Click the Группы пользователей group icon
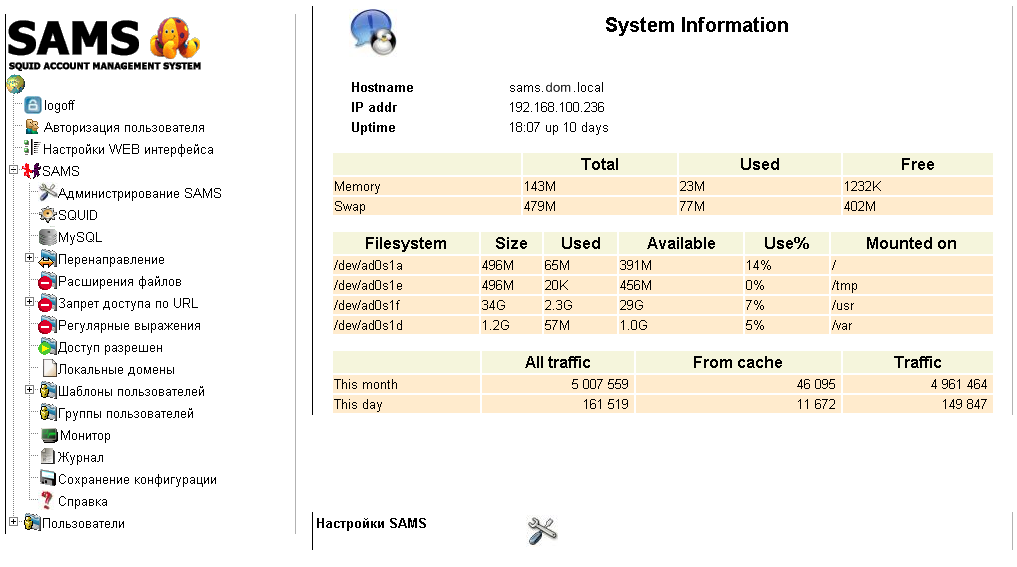 point(47,413)
